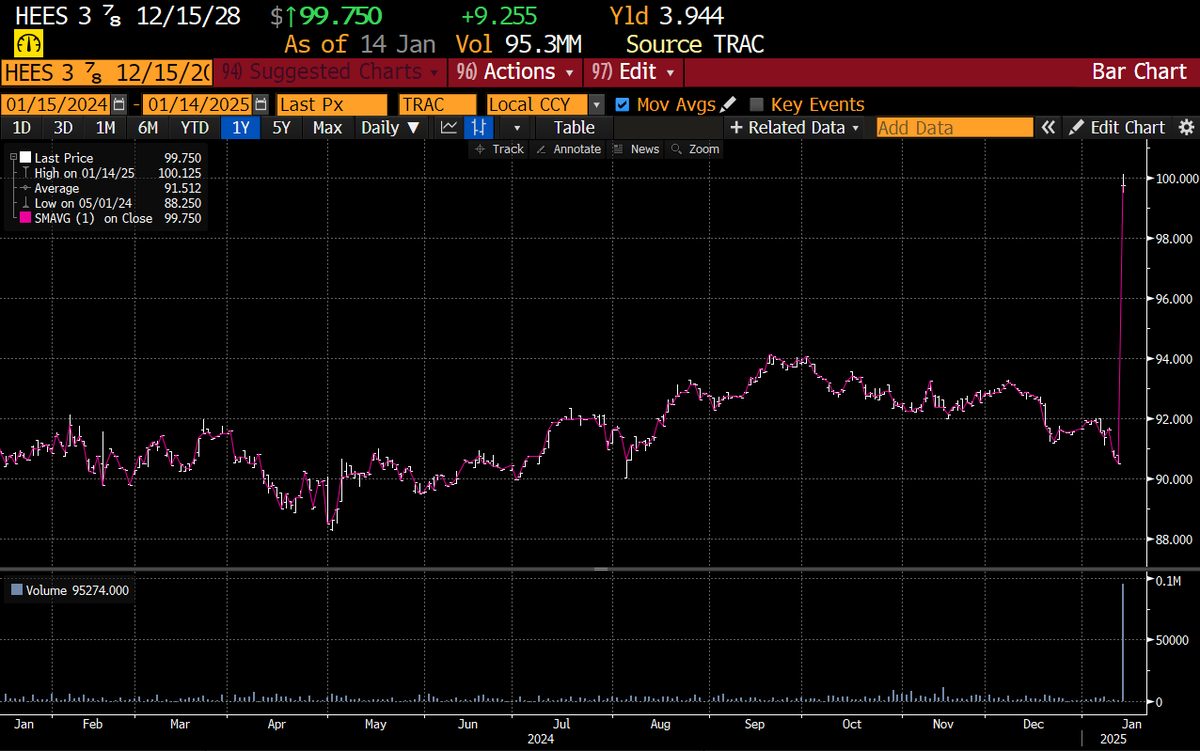This screenshot has height=751, width=1200.
Task: Toggle the Mov Avgs checkbox
Action: [x=622, y=104]
